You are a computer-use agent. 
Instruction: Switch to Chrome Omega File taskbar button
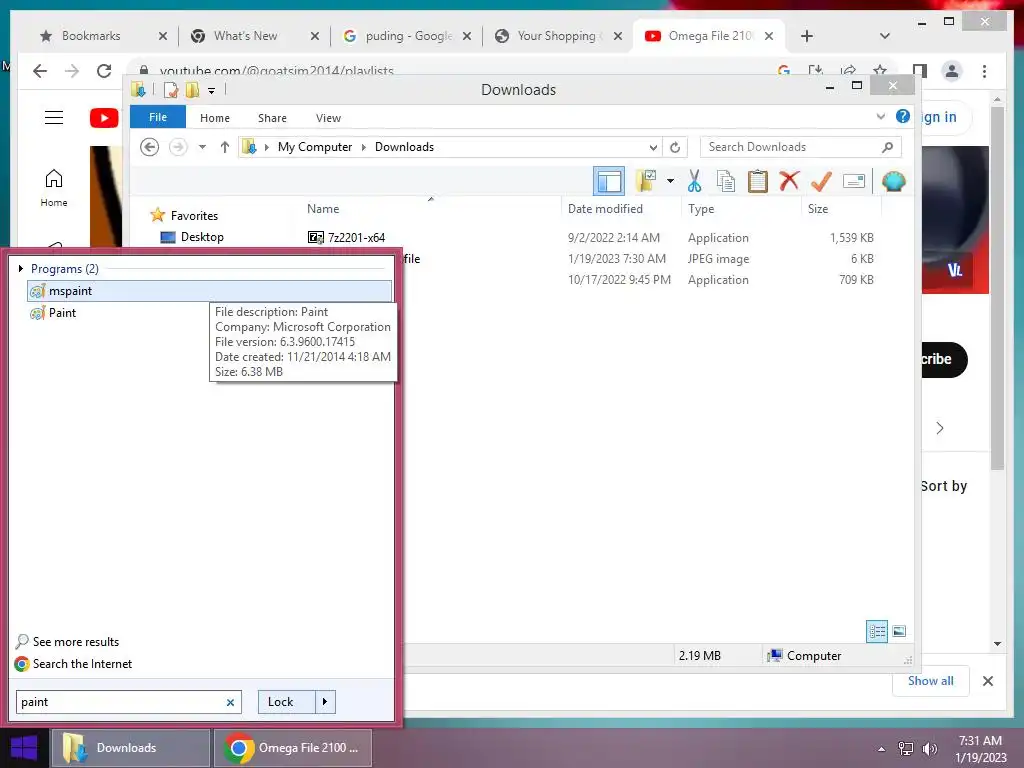point(293,748)
